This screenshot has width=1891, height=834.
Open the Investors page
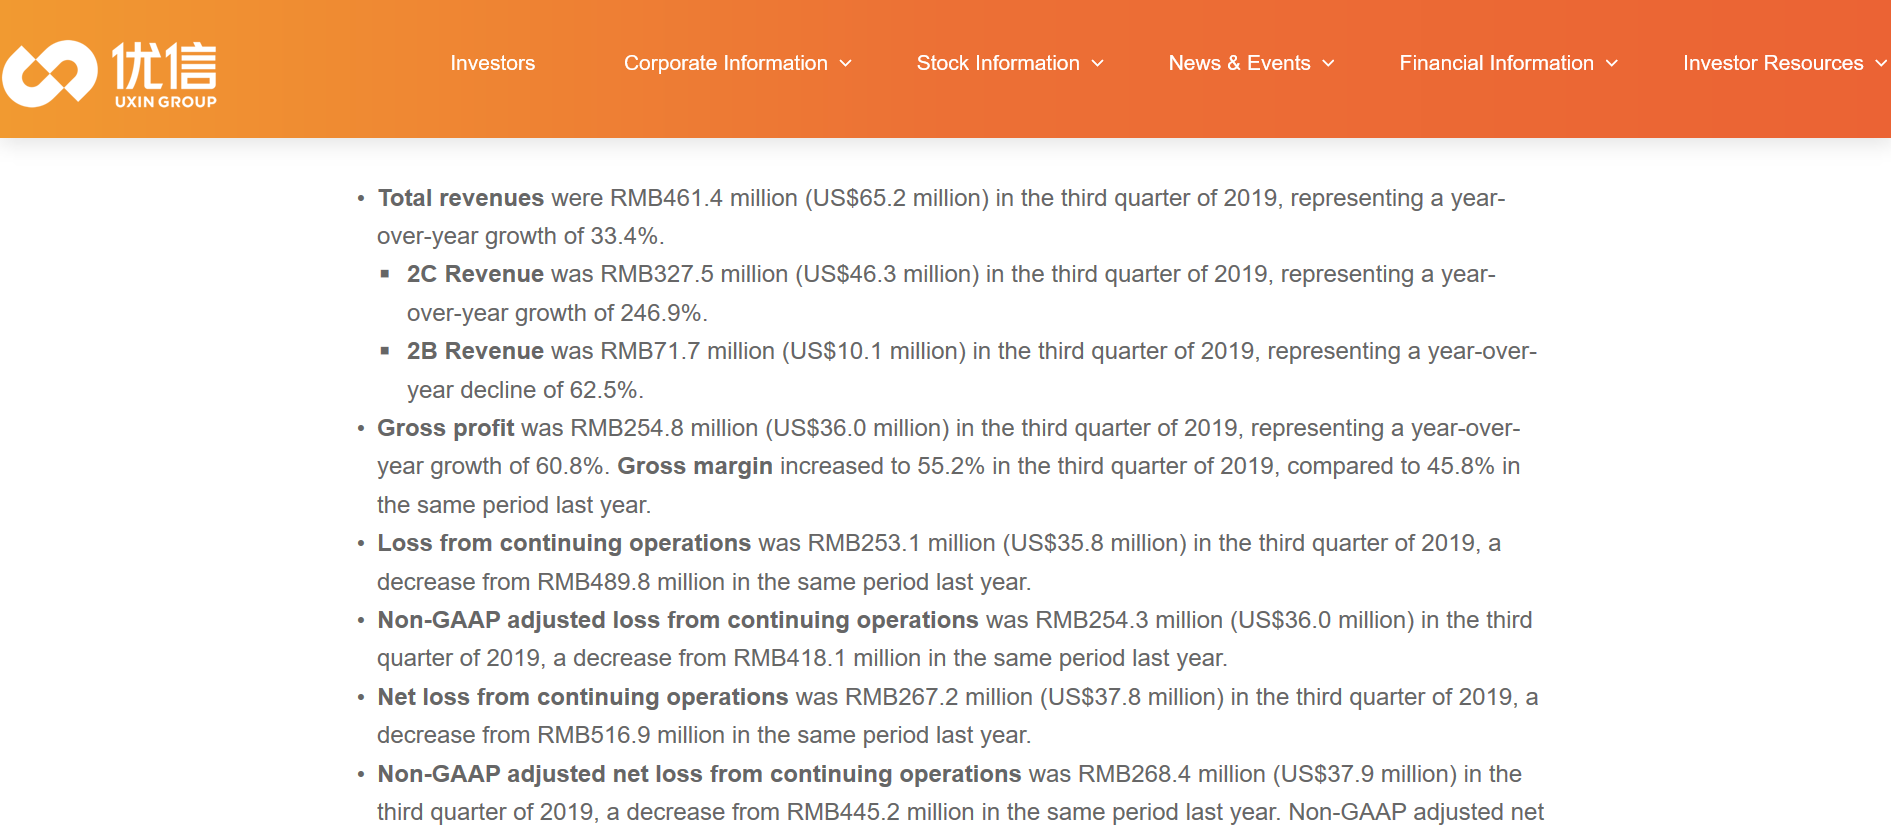[x=492, y=63]
